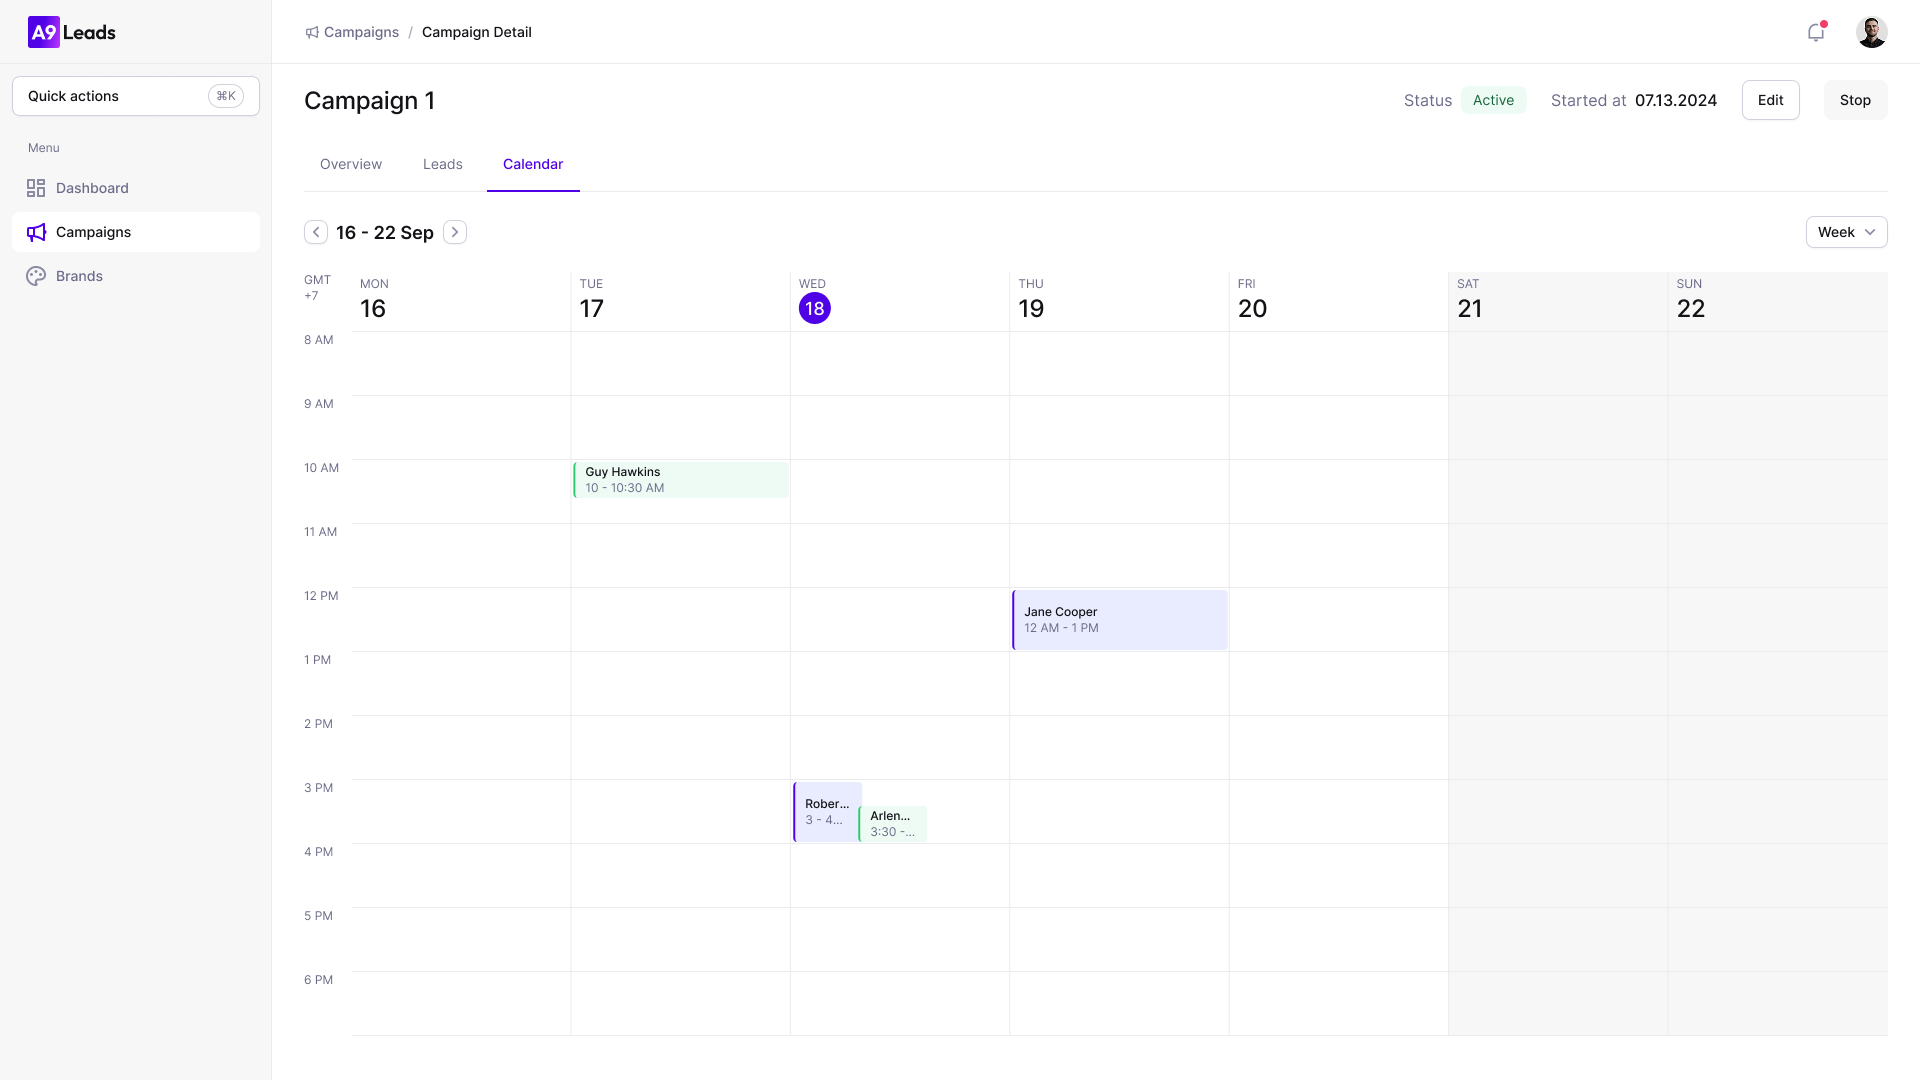Screen dimensions: 1920x1080
Task: Select Campaigns in the sidebar menu
Action: [94, 232]
